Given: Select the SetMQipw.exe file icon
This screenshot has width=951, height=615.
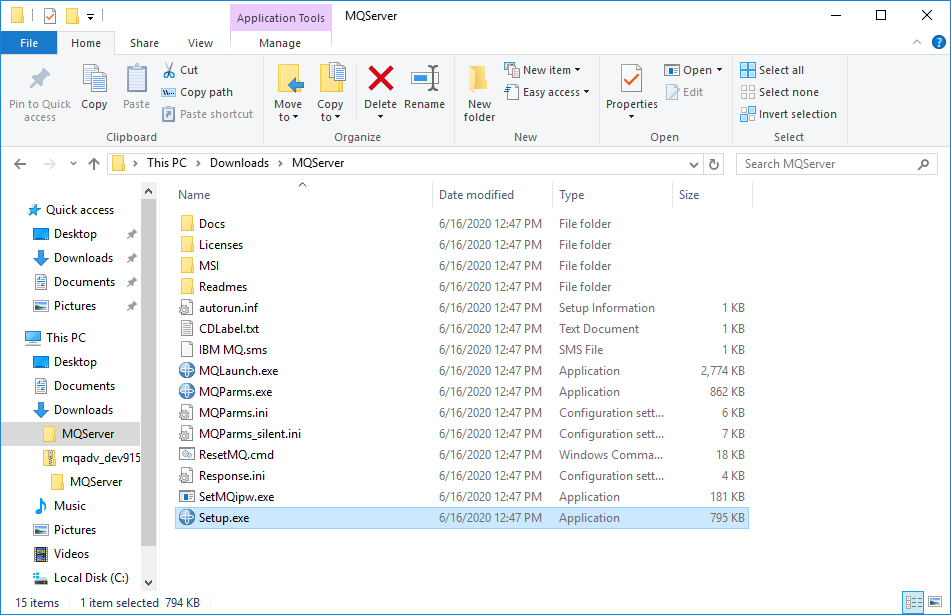Looking at the screenshot, I should click(x=187, y=497).
